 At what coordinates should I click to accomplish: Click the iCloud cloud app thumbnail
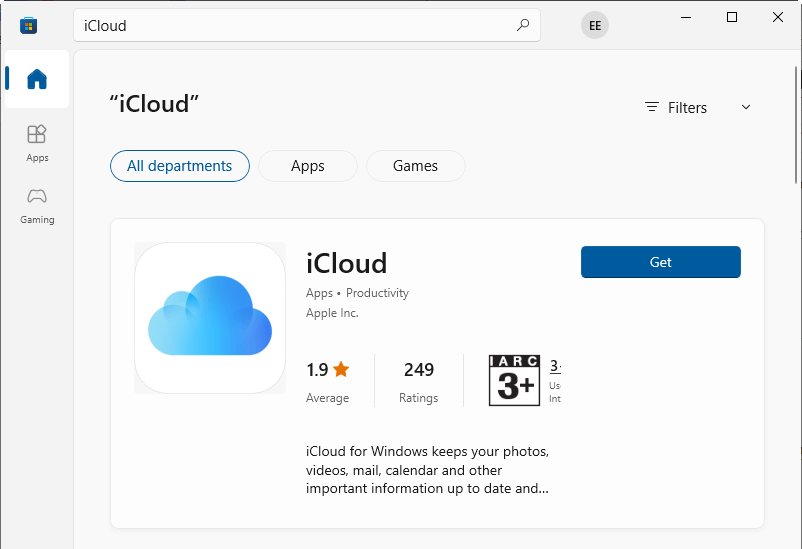pyautogui.click(x=210, y=318)
